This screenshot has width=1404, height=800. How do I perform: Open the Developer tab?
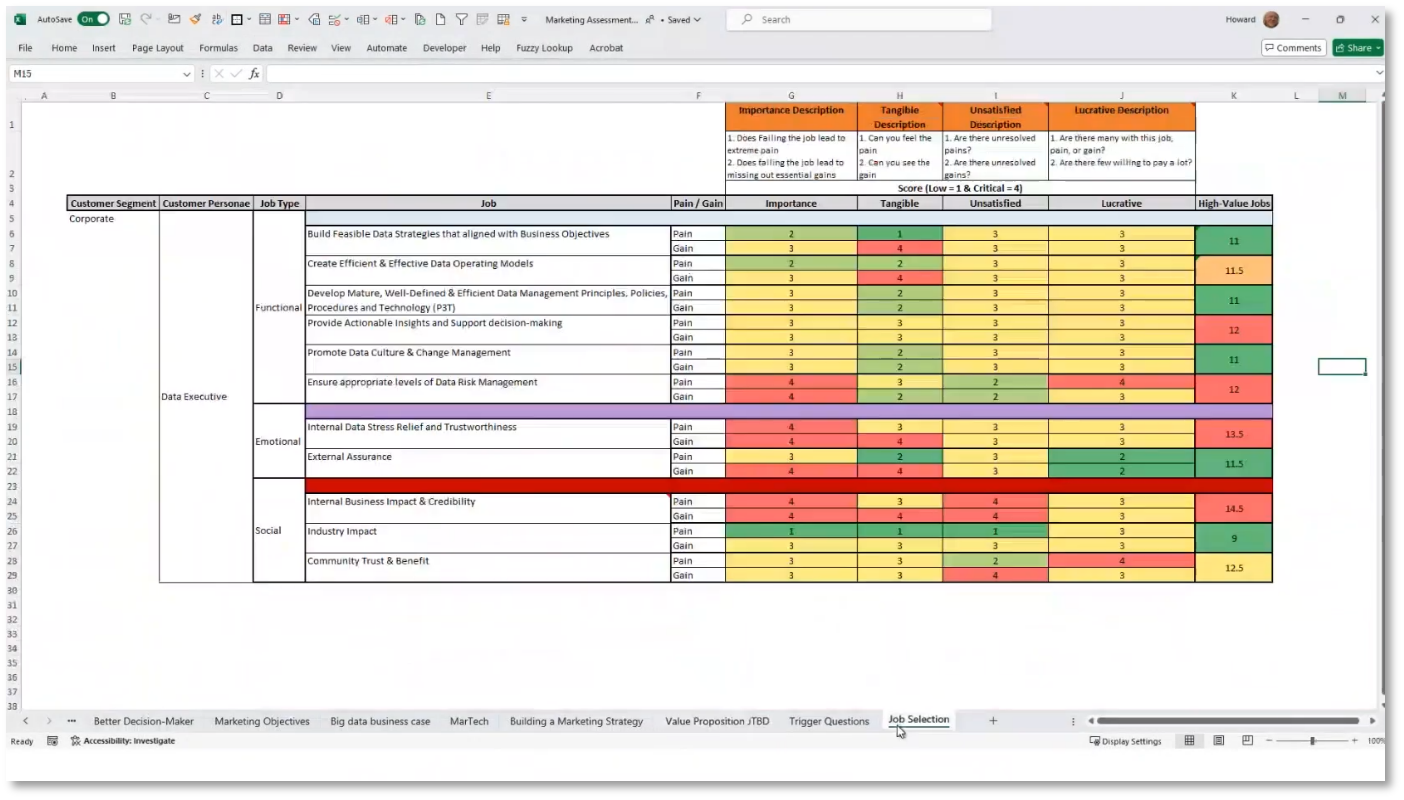tap(444, 48)
